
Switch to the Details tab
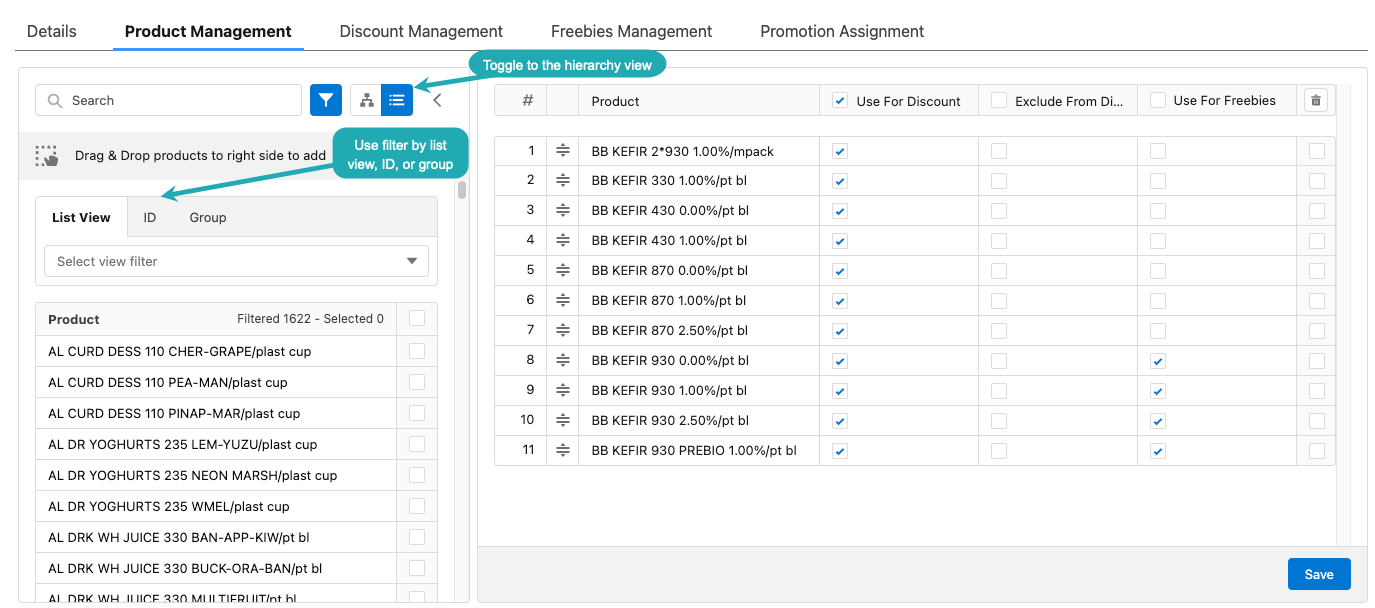point(51,31)
